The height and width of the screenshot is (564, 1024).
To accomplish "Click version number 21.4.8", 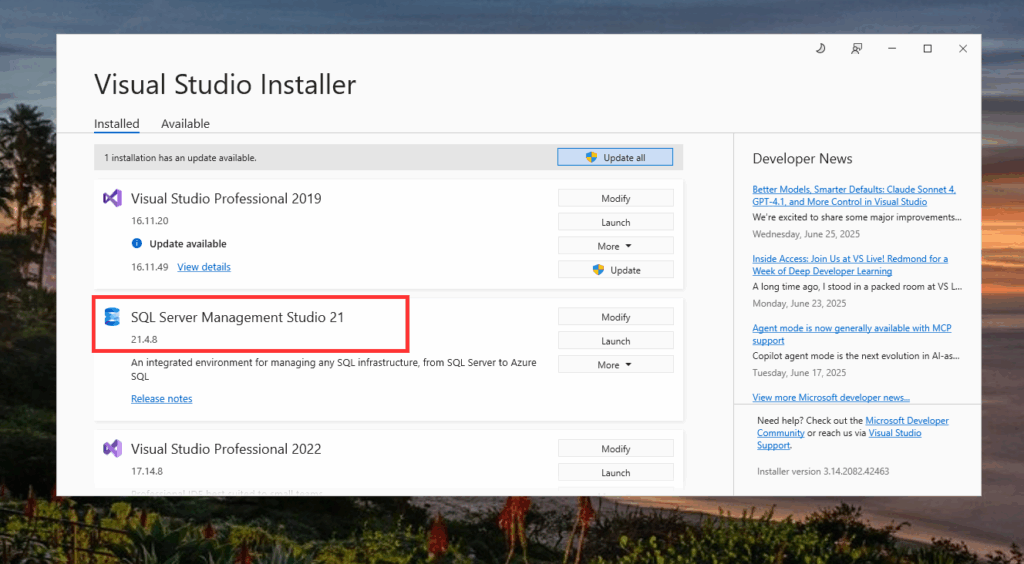I will click(x=144, y=339).
